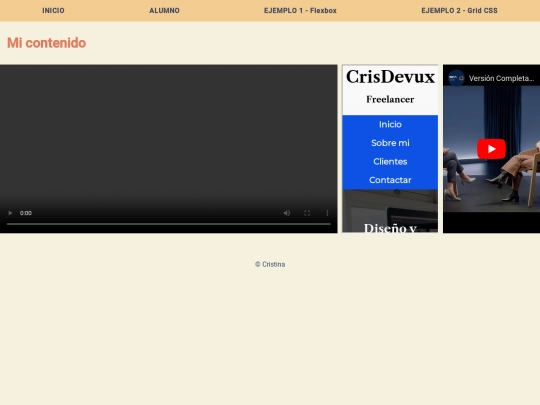Viewport: 540px width, 405px height.
Task: Click the video progress bar
Action: pyautogui.click(x=169, y=224)
